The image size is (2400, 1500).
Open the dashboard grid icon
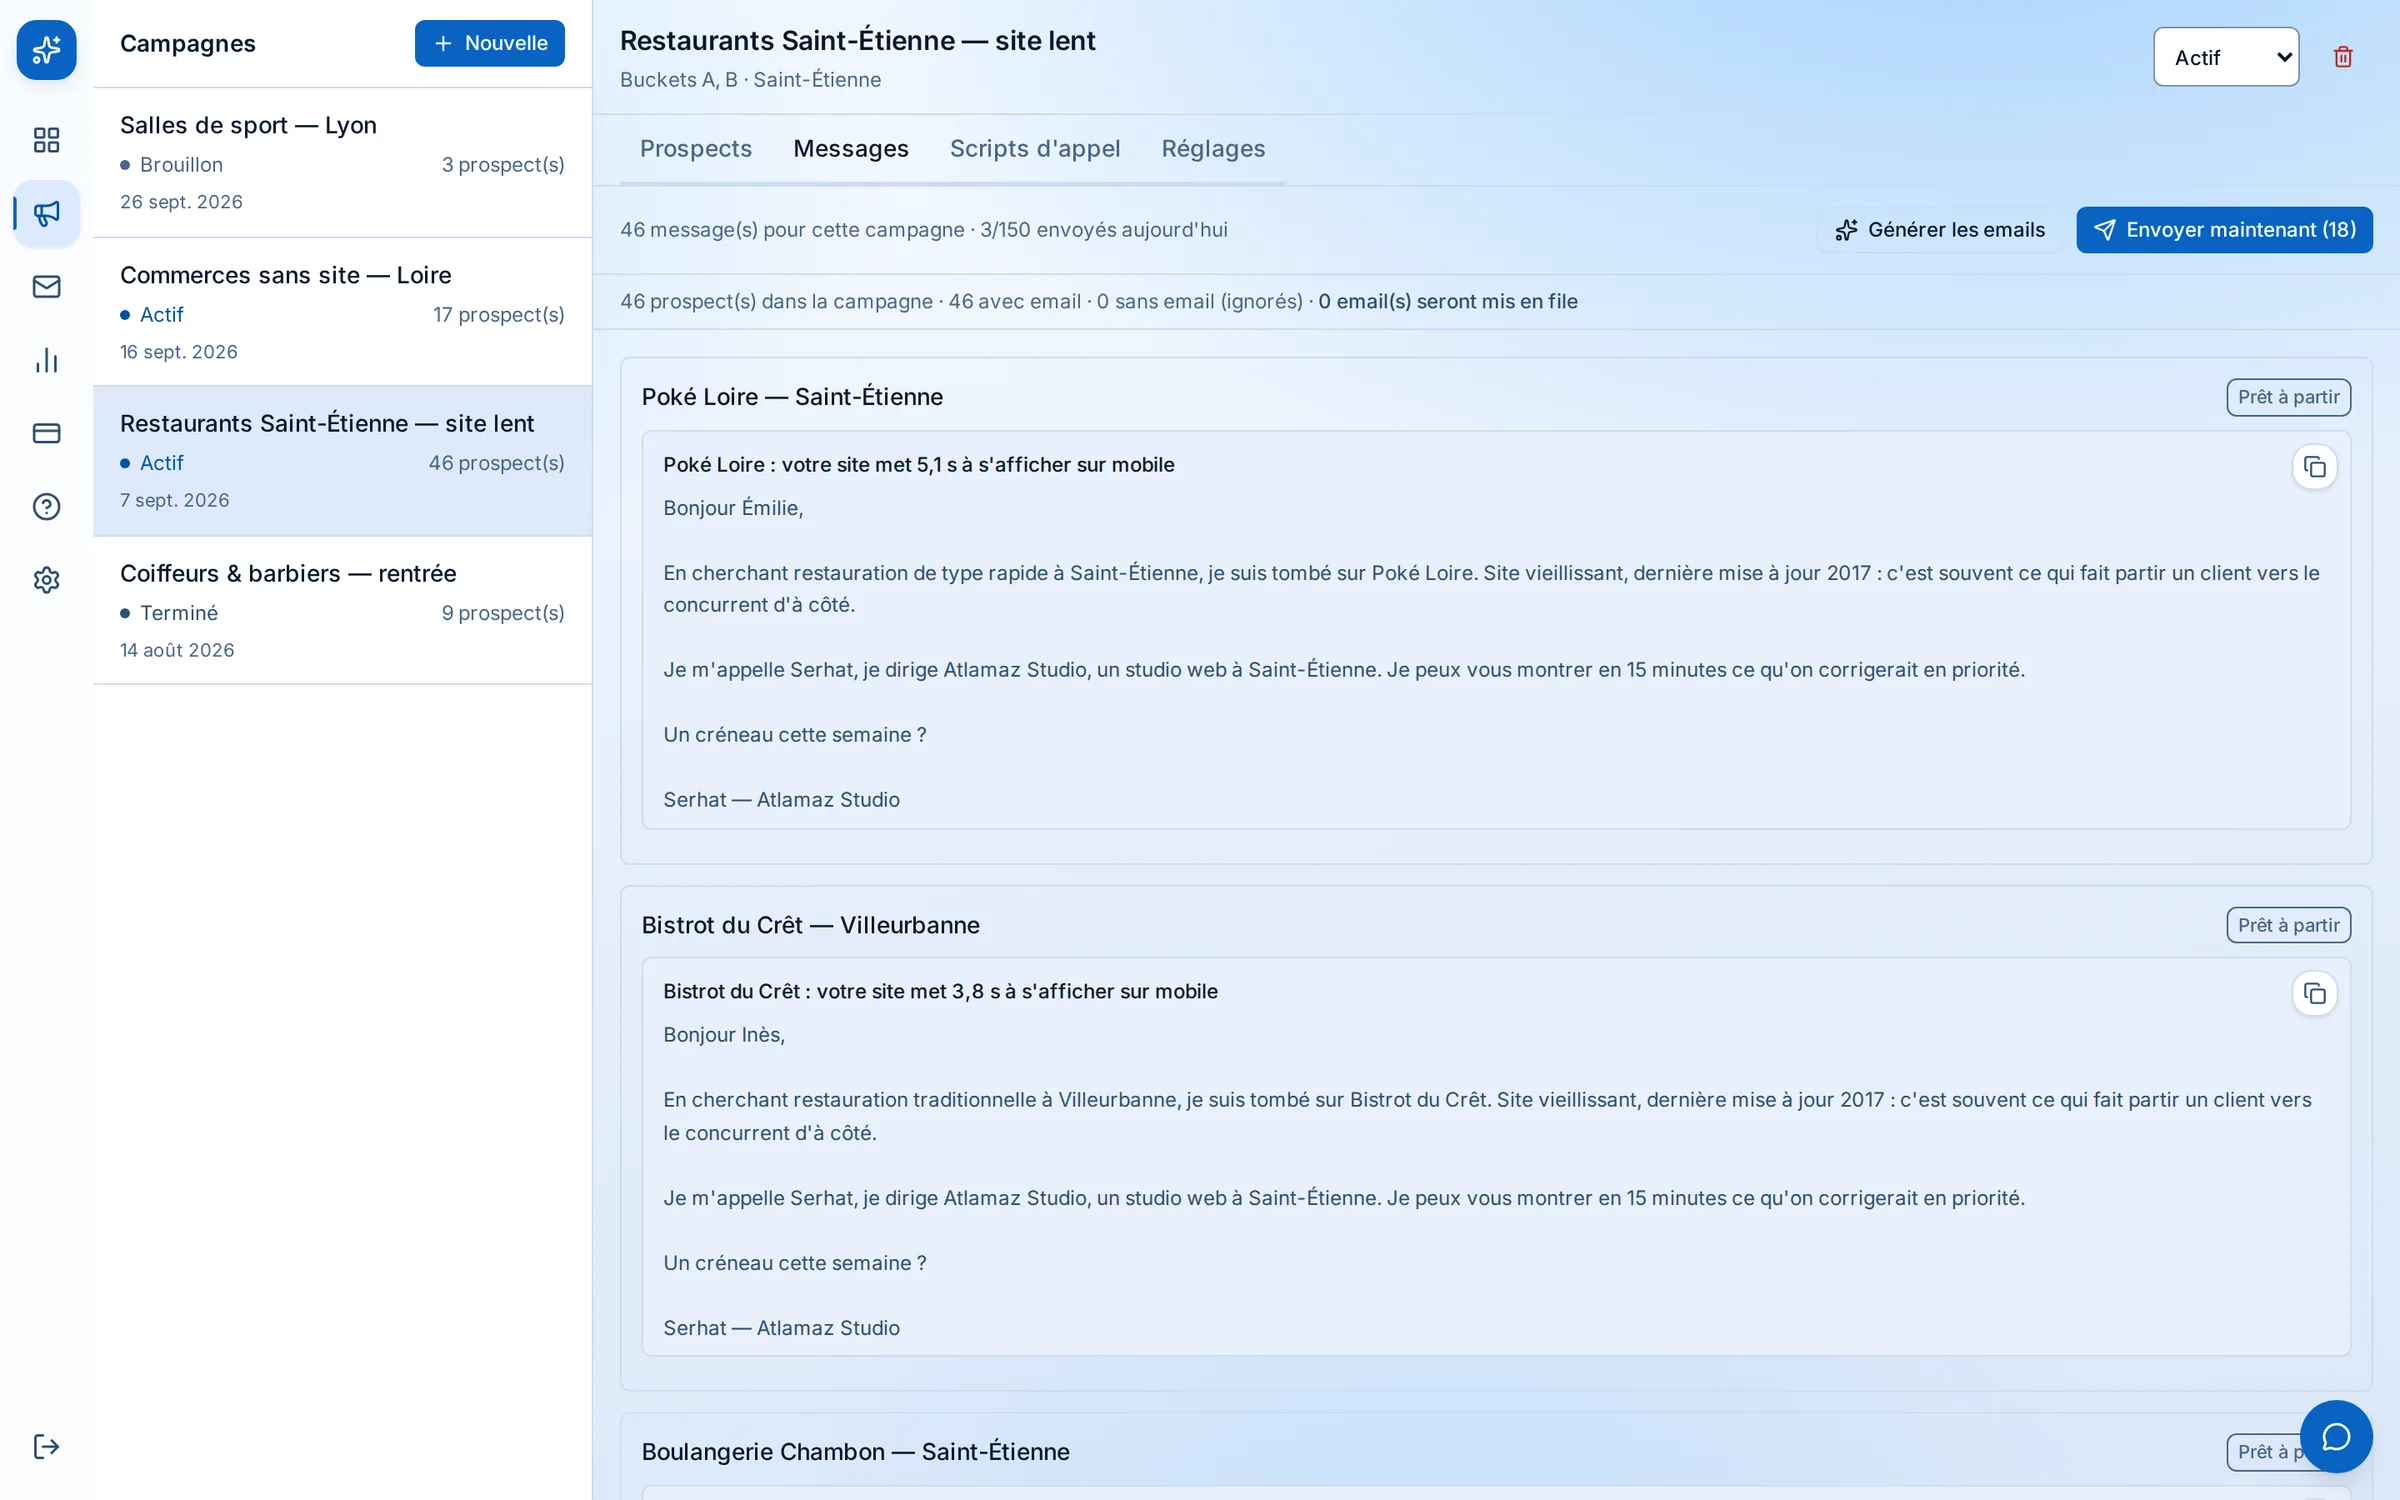coord(46,139)
